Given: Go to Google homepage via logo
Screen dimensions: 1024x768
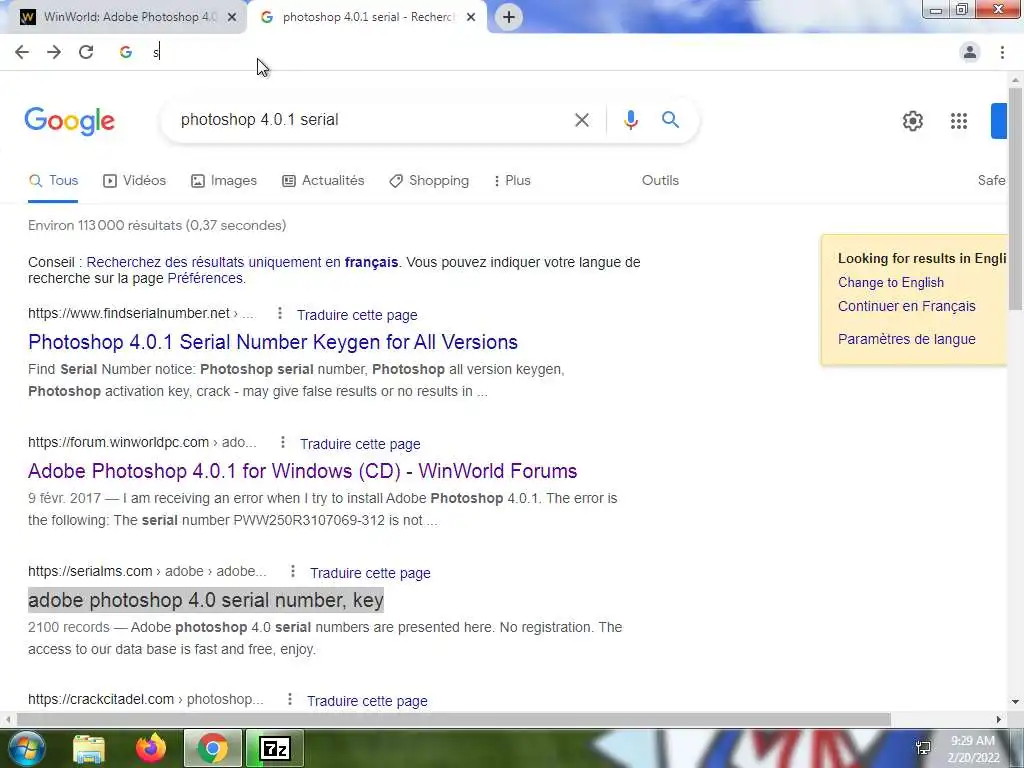Looking at the screenshot, I should pyautogui.click(x=69, y=121).
